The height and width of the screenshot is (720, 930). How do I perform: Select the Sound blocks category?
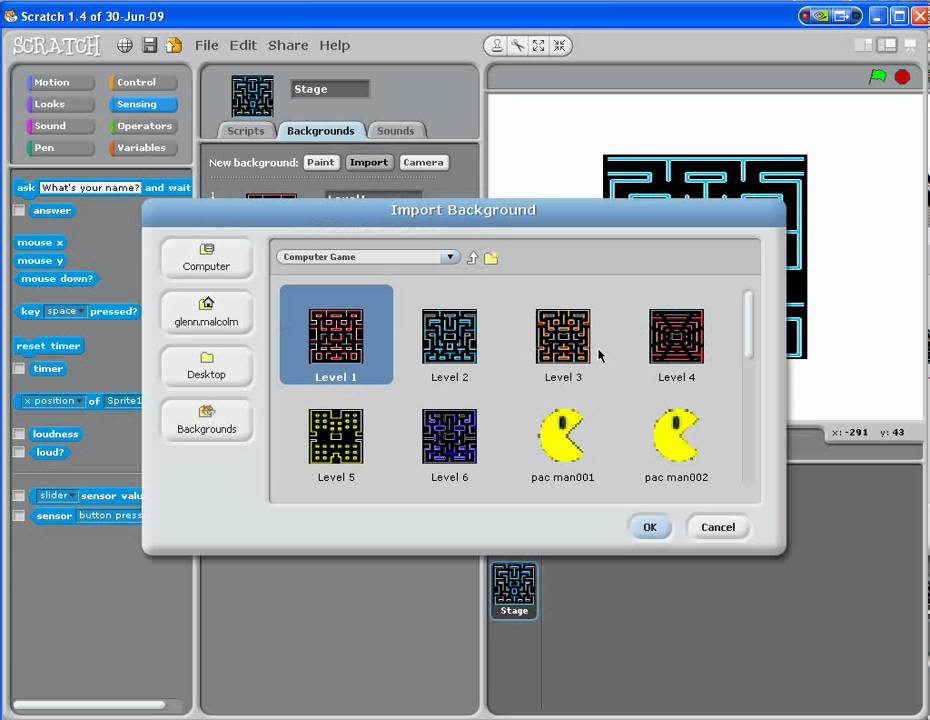tap(60, 126)
